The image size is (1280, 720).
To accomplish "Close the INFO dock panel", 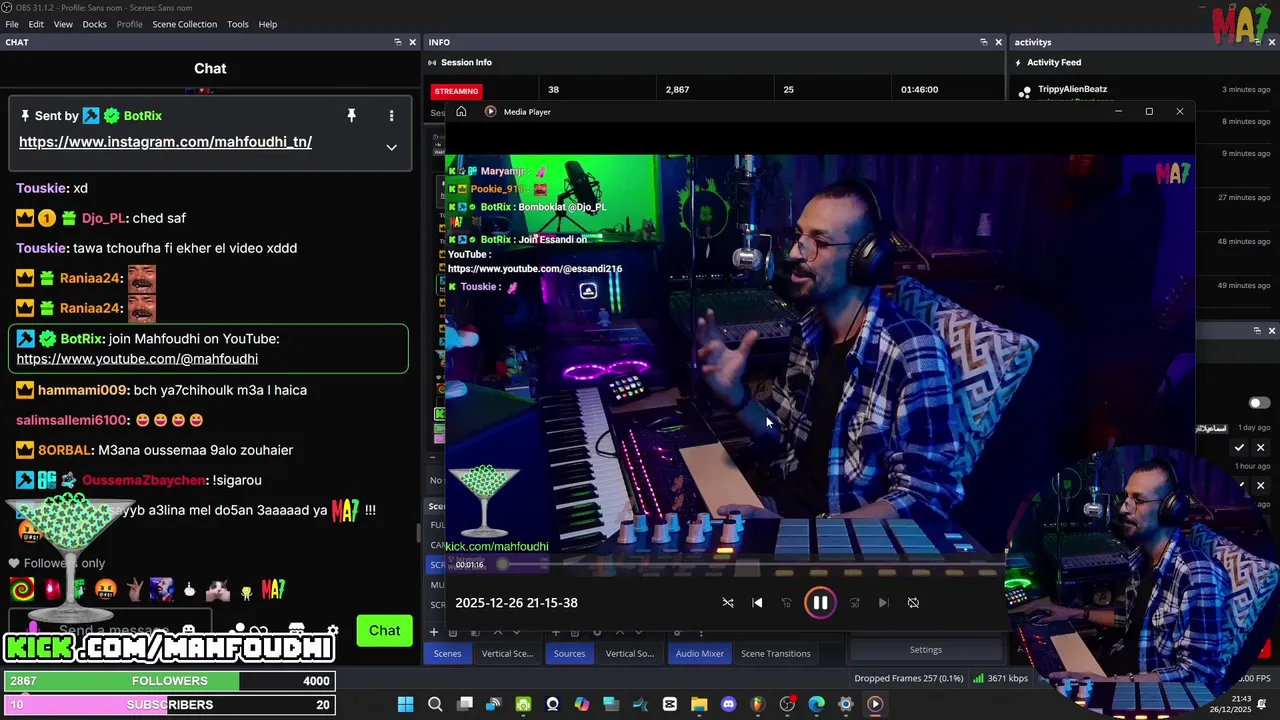I will 998,42.
